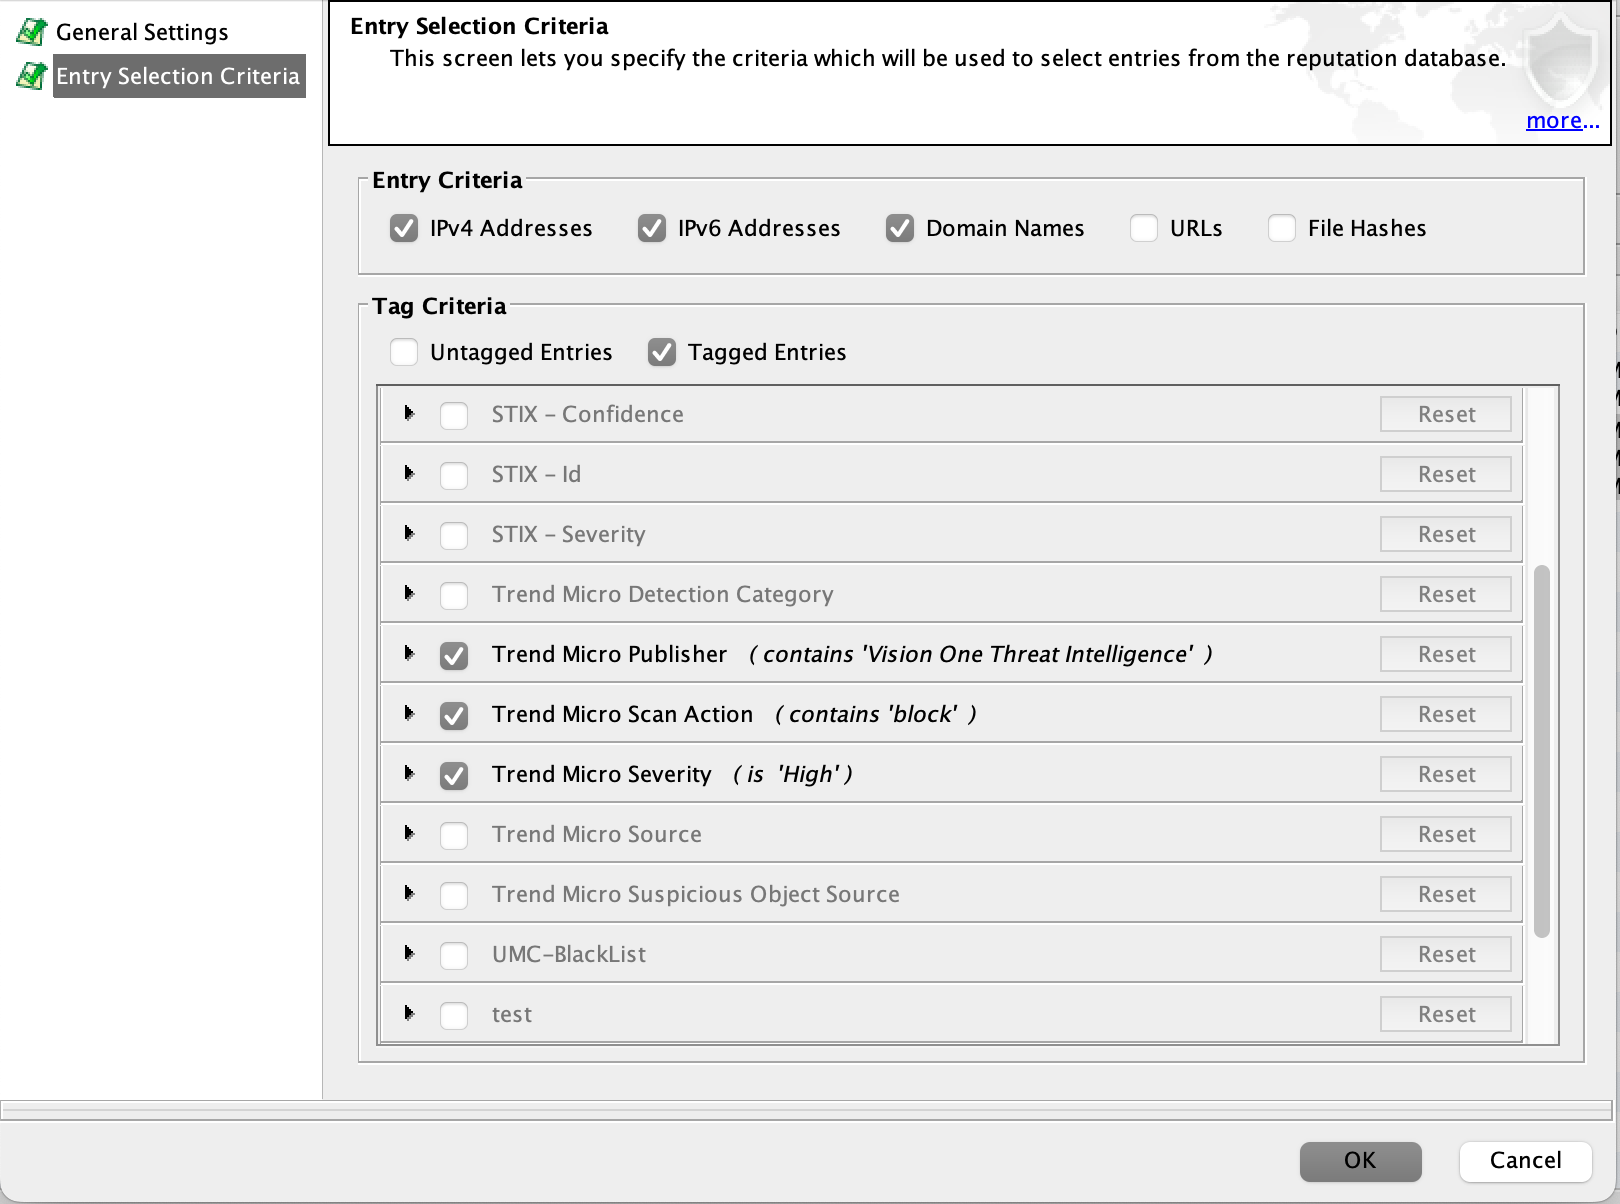Enable the URLs entry criteria checkbox
The image size is (1620, 1204).
1144,229
